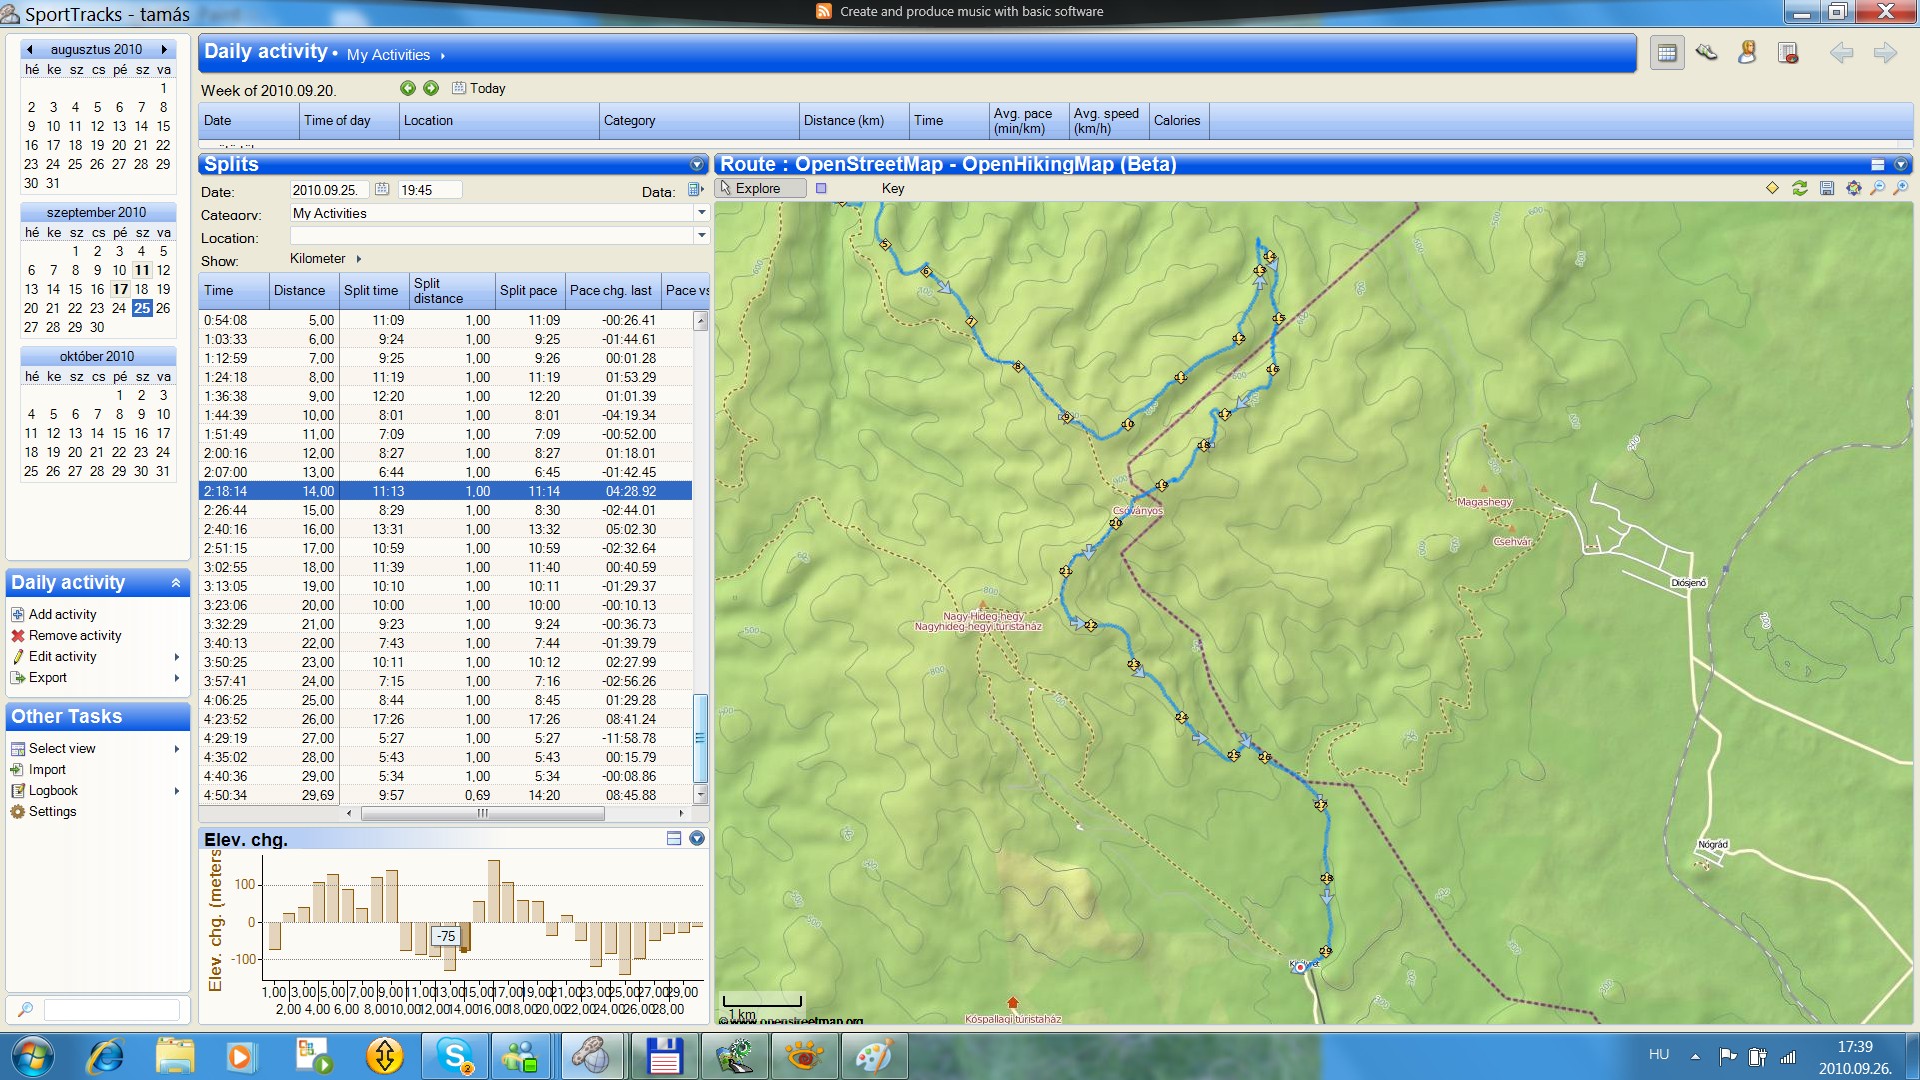Open the Paint palette taskbar icon

[x=874, y=1056]
